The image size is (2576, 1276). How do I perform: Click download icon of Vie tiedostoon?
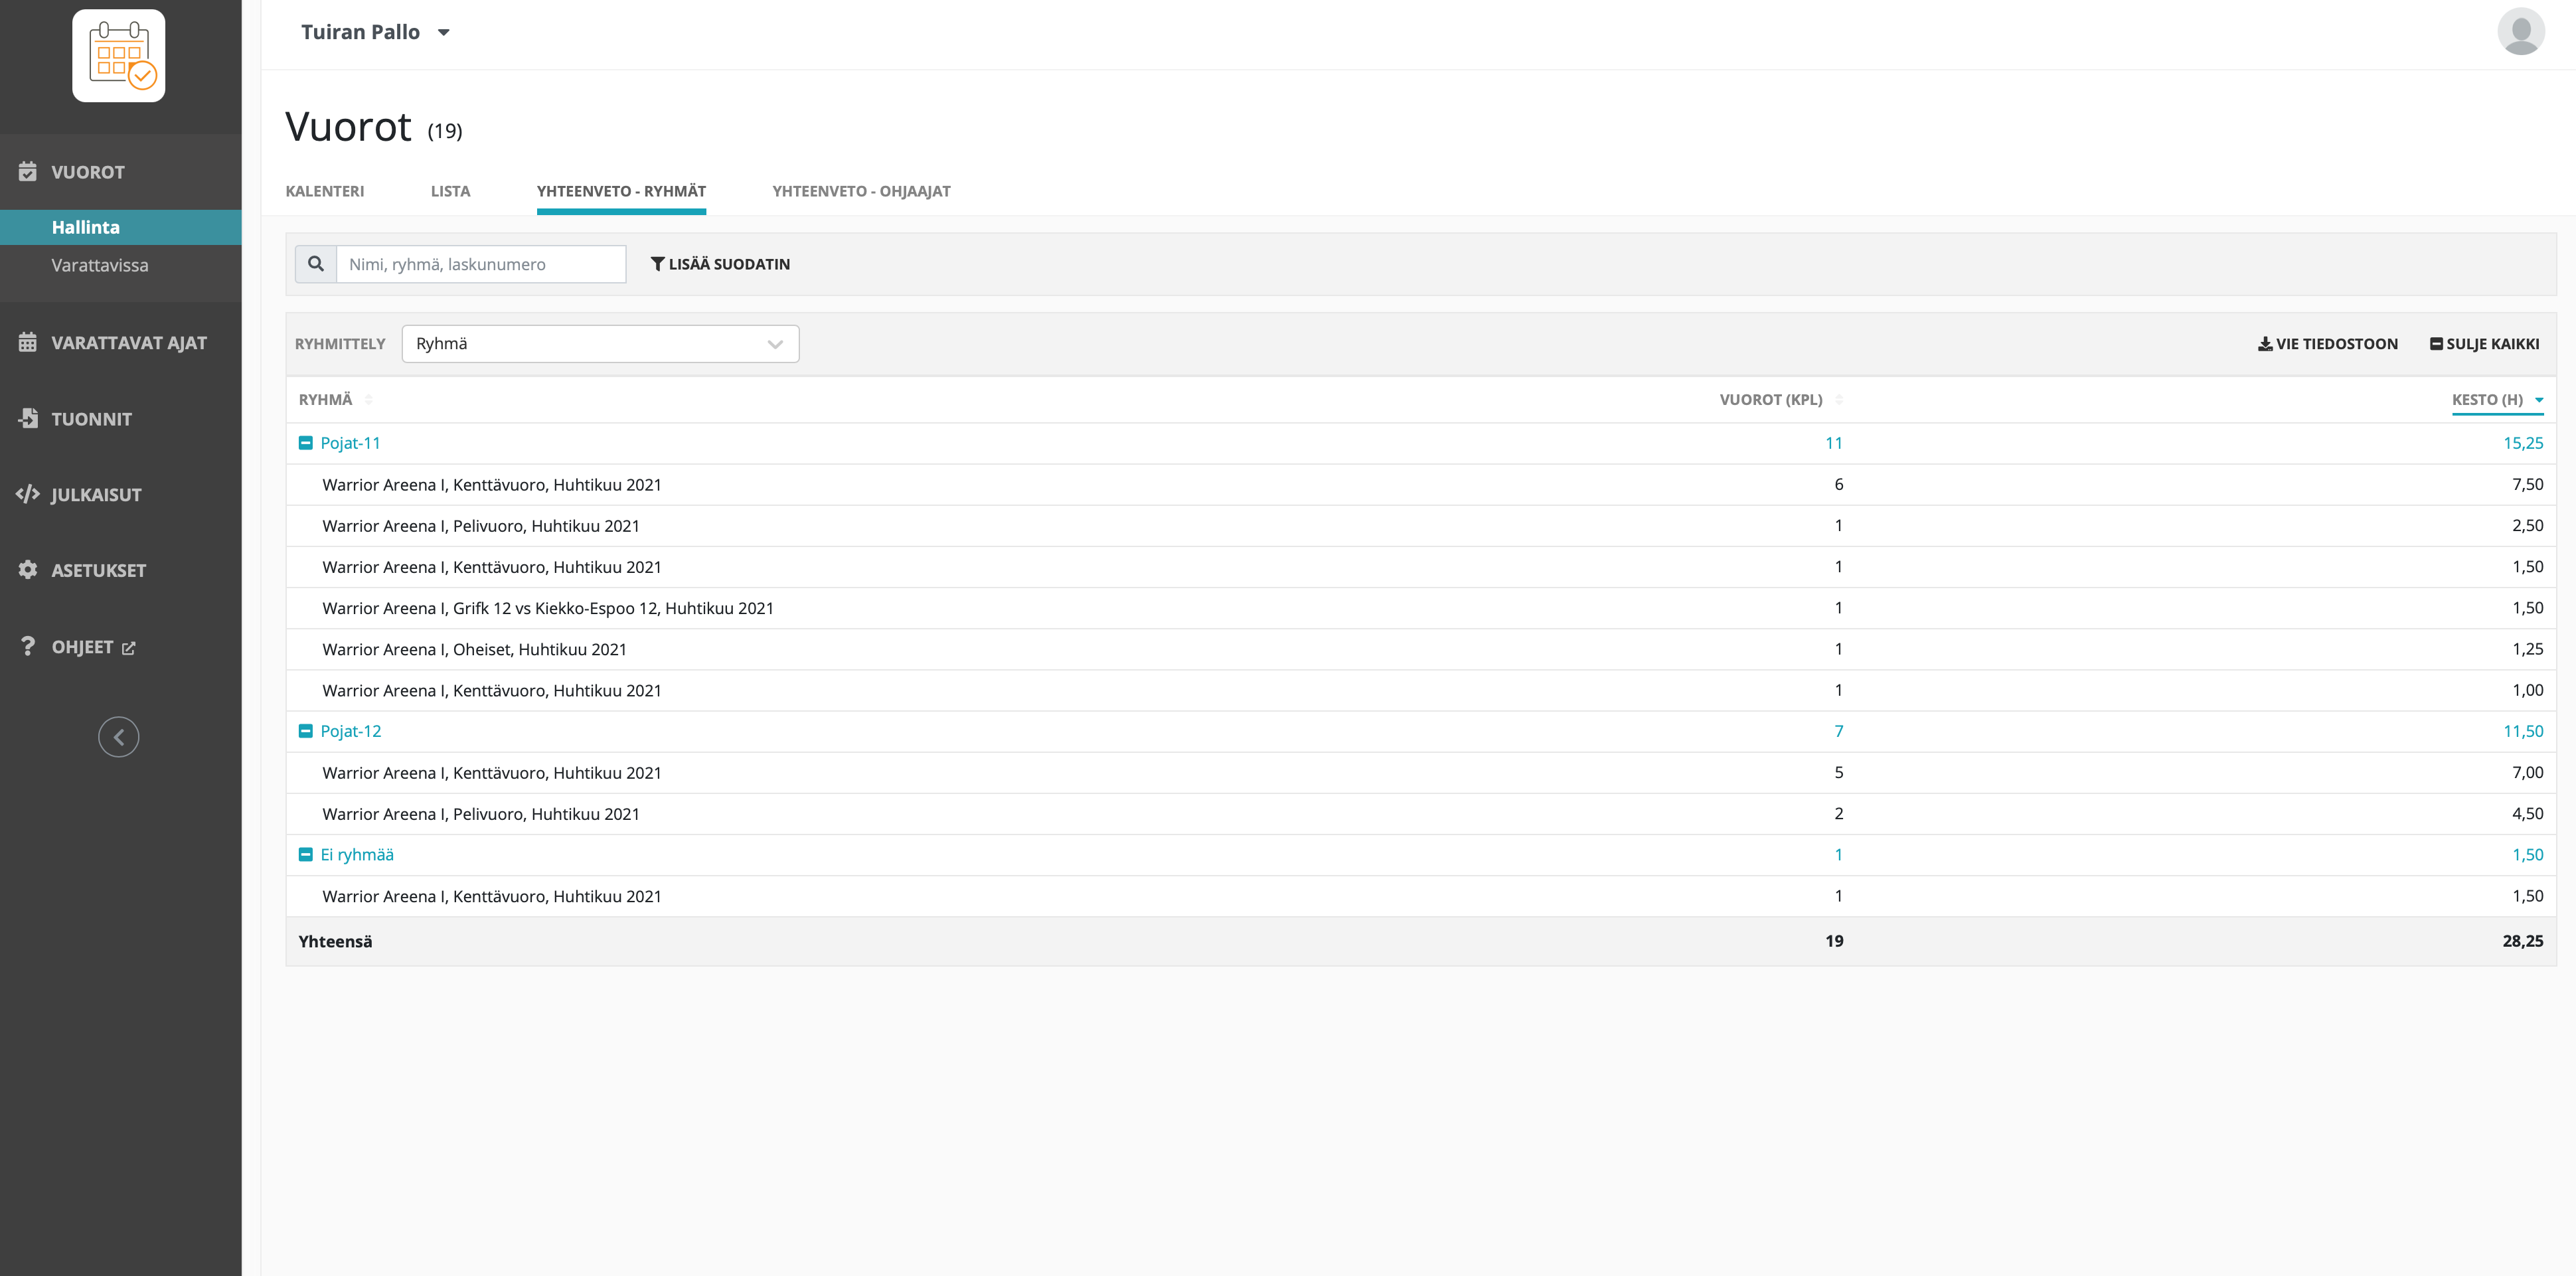click(x=2265, y=344)
